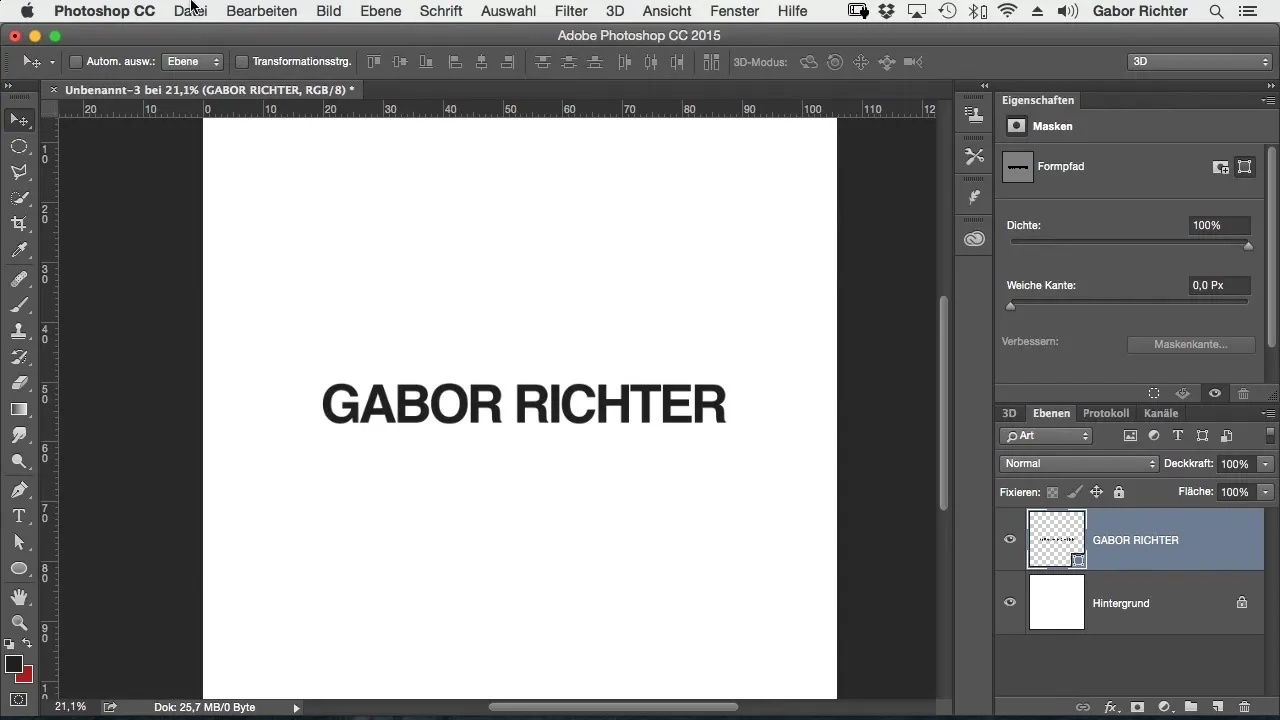Select the History Brush tool
Viewport: 1280px width, 720px height.
[19, 357]
